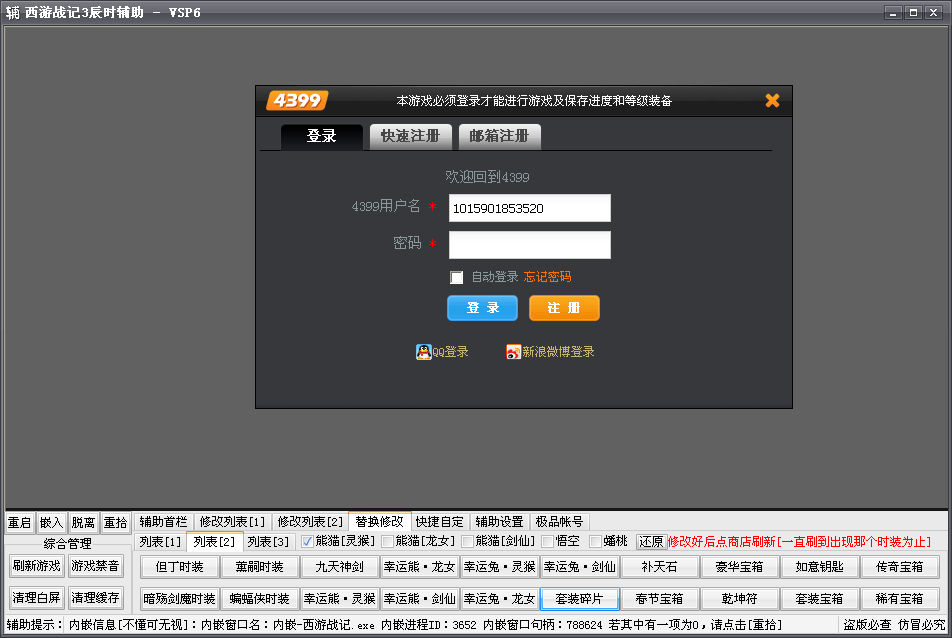Switch to the 登录 tab
This screenshot has width=952, height=638.
coord(322,136)
